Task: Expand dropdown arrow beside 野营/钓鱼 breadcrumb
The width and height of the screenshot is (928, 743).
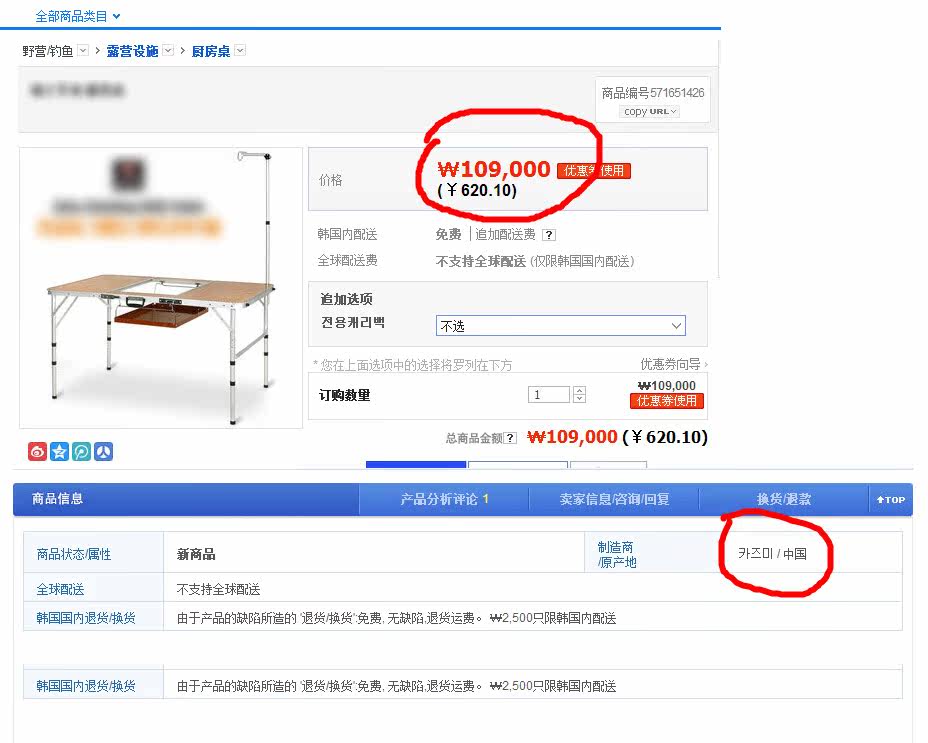Action: [83, 50]
